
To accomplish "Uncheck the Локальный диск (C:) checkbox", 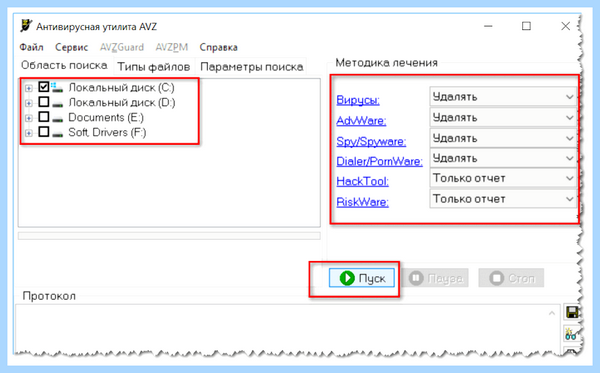I will pyautogui.click(x=44, y=87).
